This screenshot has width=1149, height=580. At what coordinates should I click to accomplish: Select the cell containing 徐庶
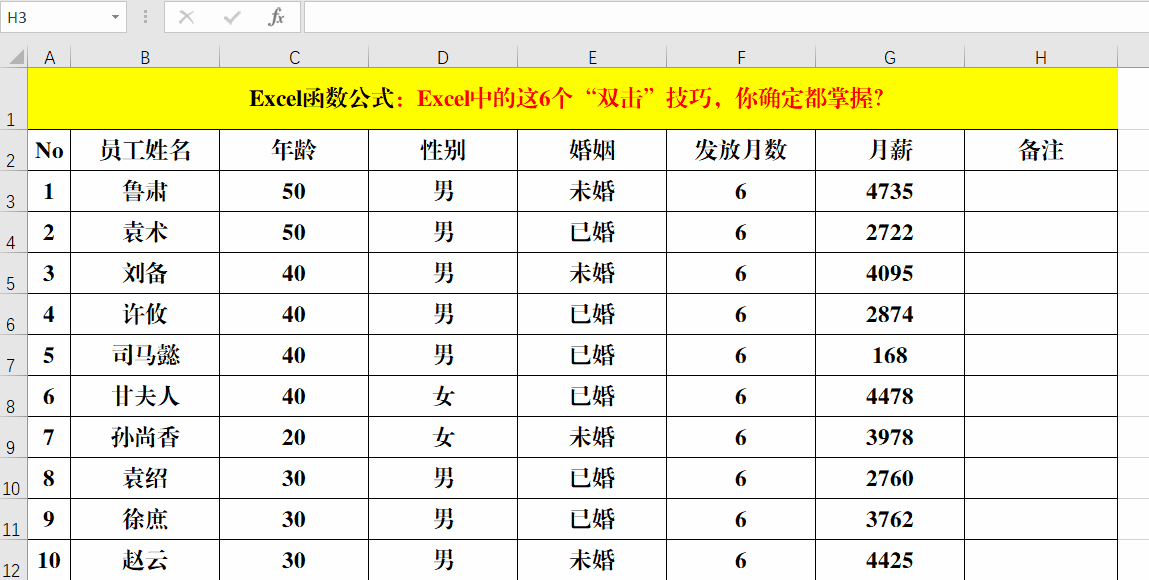[x=145, y=520]
